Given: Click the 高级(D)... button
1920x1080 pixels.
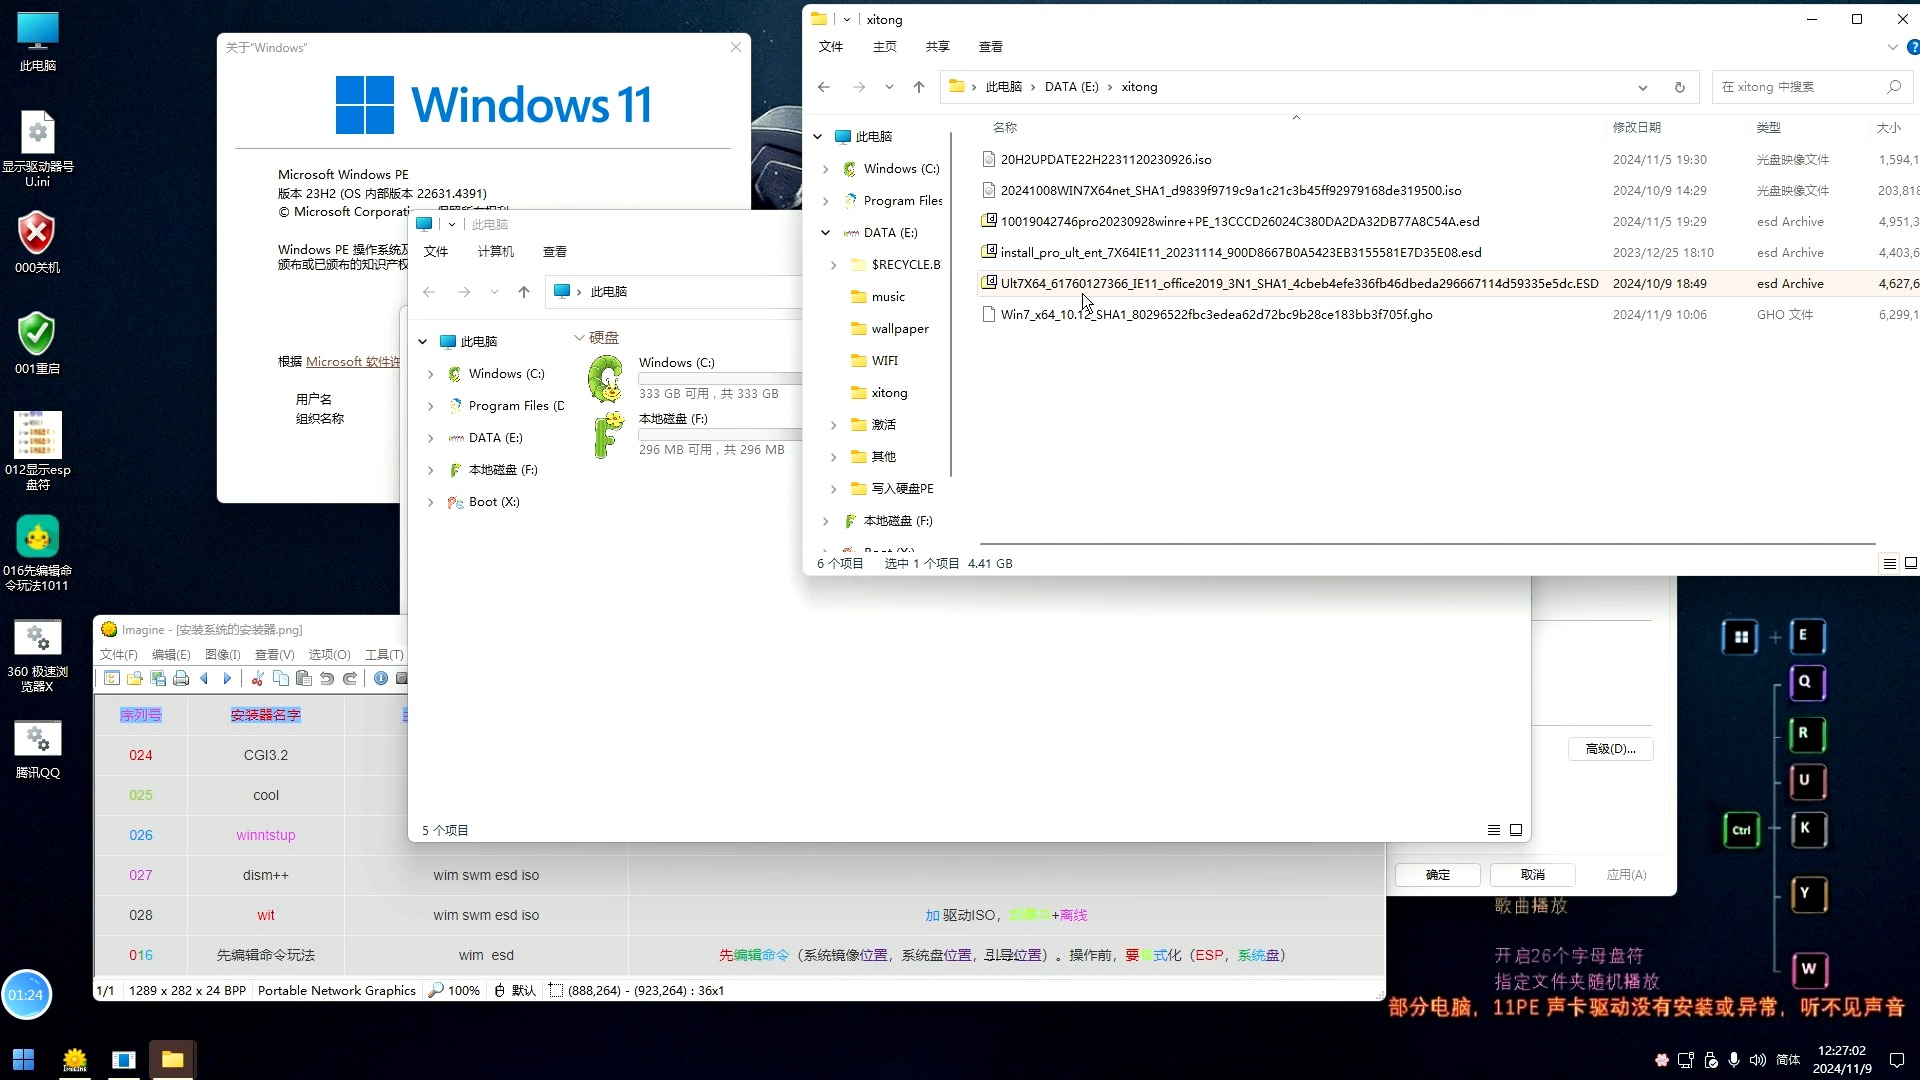Looking at the screenshot, I should (x=1610, y=749).
